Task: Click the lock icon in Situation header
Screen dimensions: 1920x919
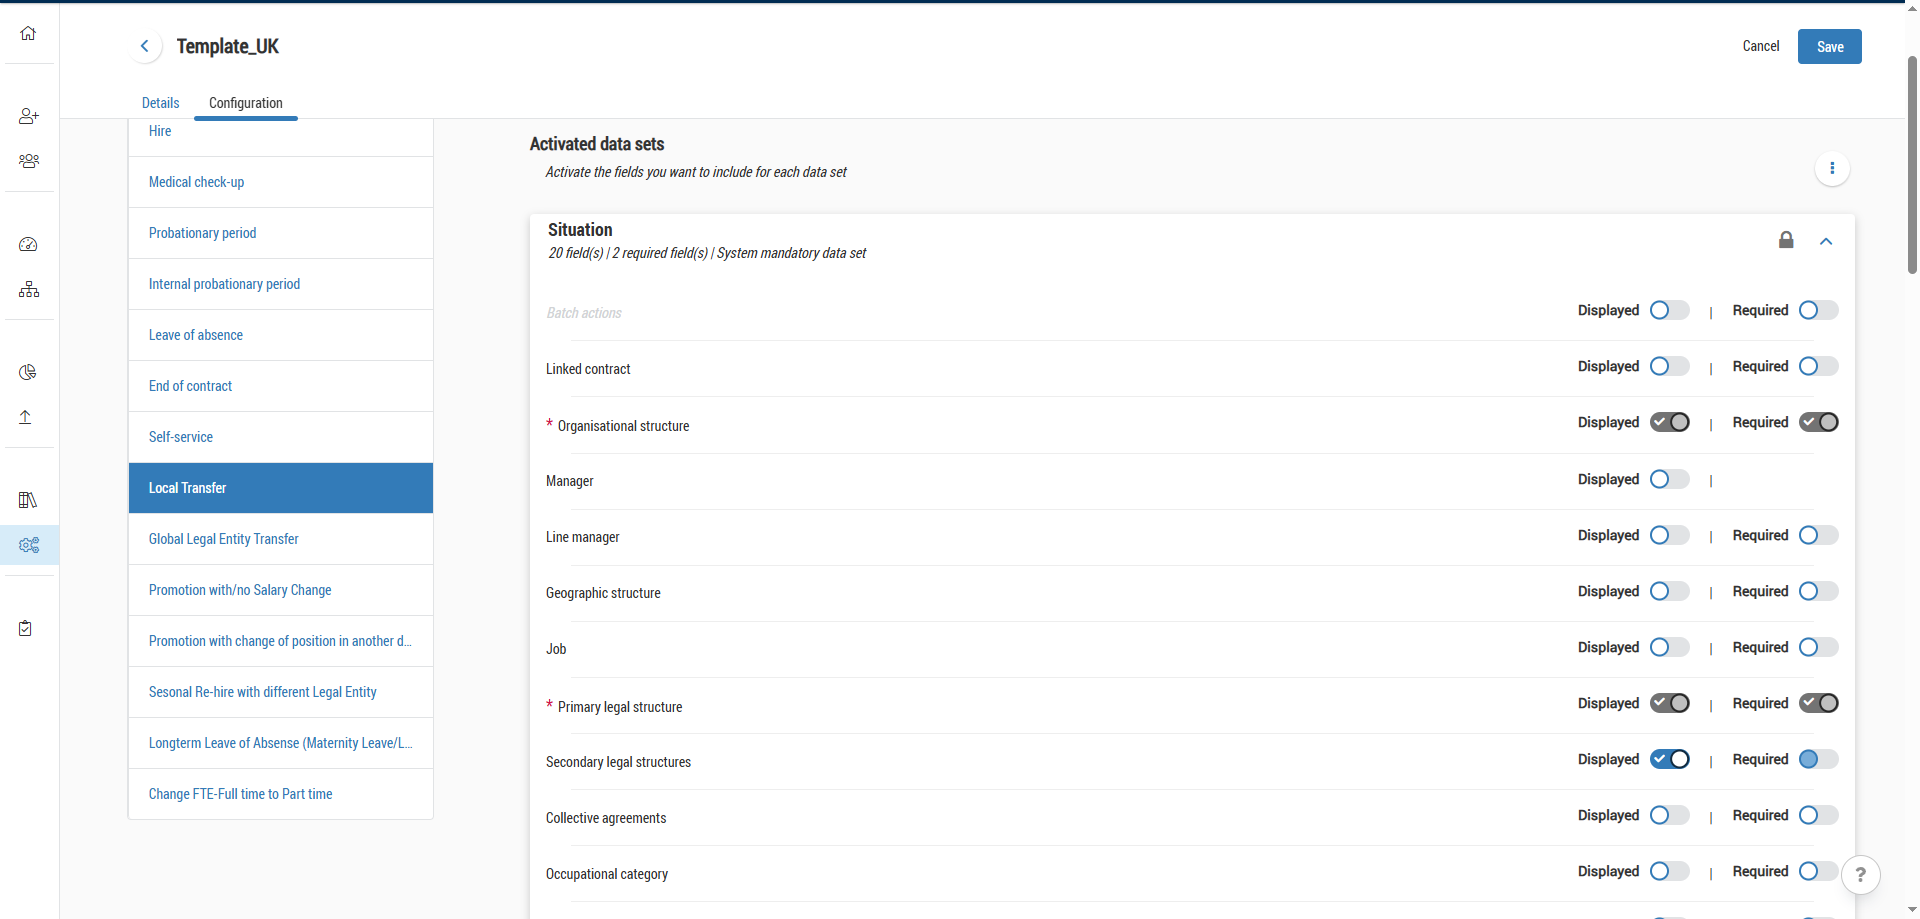Action: (1786, 240)
